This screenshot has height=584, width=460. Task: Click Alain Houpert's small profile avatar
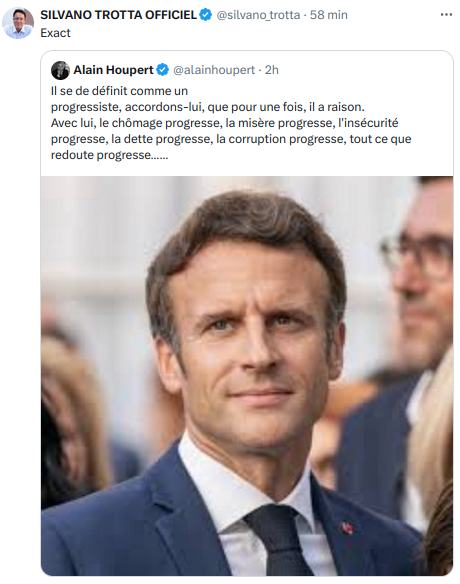[60, 70]
